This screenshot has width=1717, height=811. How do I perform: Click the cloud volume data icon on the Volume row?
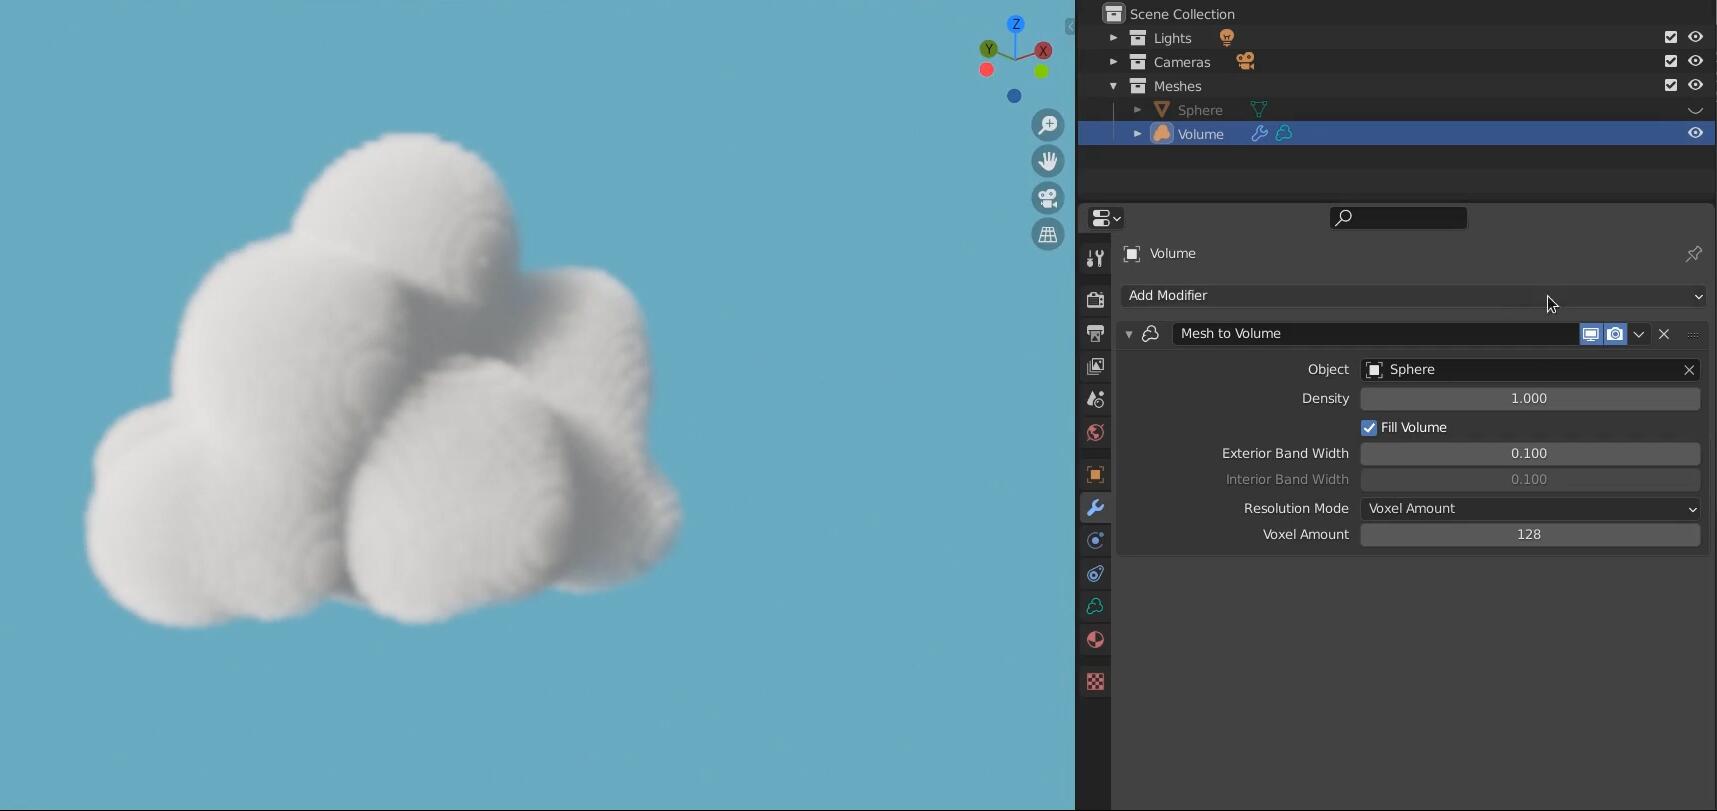pos(1284,133)
